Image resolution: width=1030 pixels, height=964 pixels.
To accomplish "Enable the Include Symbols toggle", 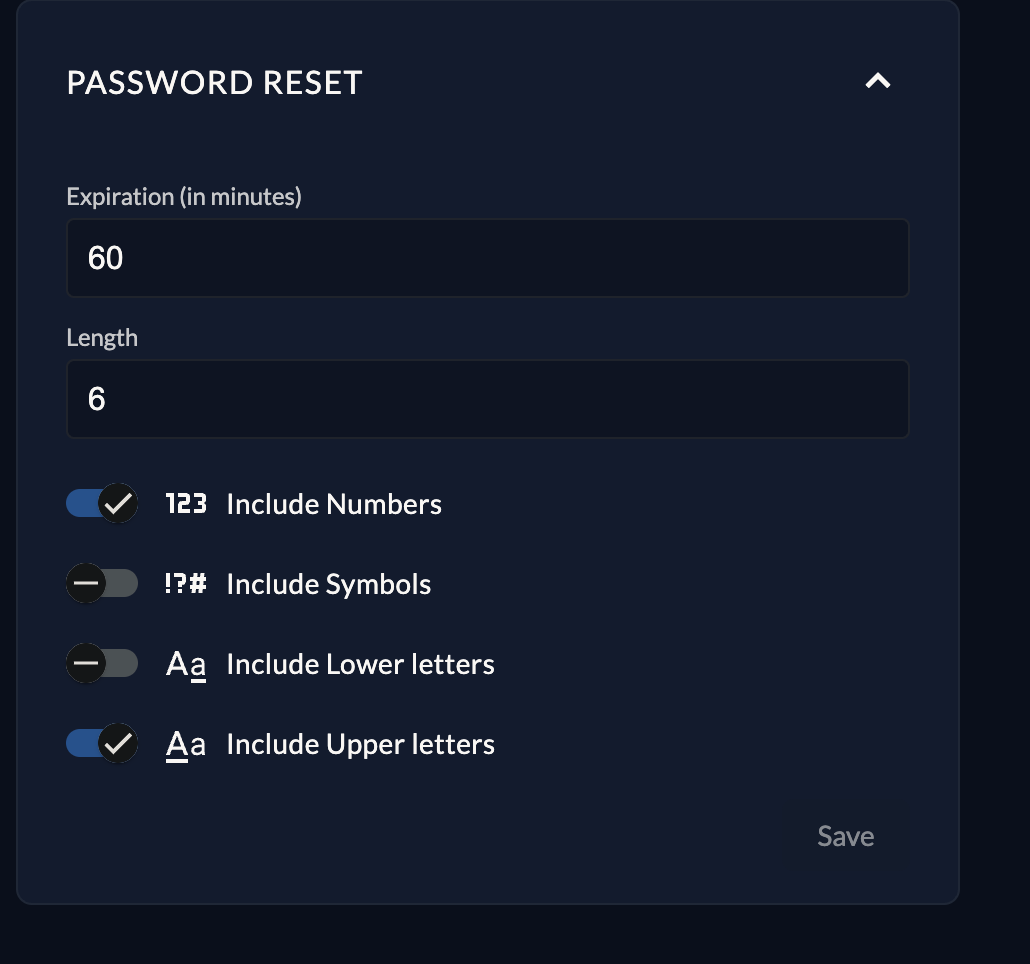I will [101, 584].
